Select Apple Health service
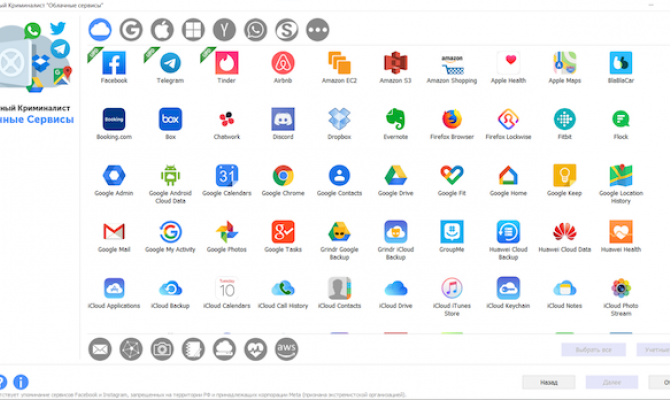The image size is (670, 400). 508,63
